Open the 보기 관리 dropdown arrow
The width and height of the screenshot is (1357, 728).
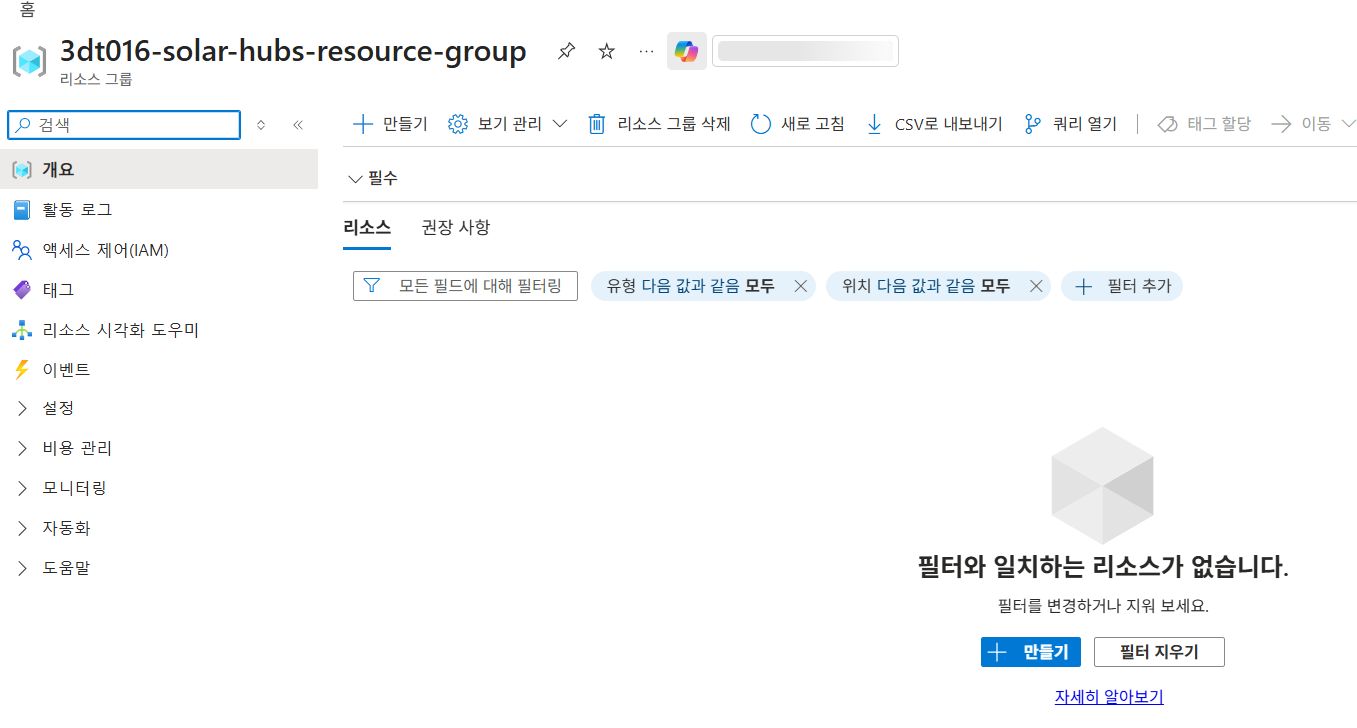click(x=560, y=124)
